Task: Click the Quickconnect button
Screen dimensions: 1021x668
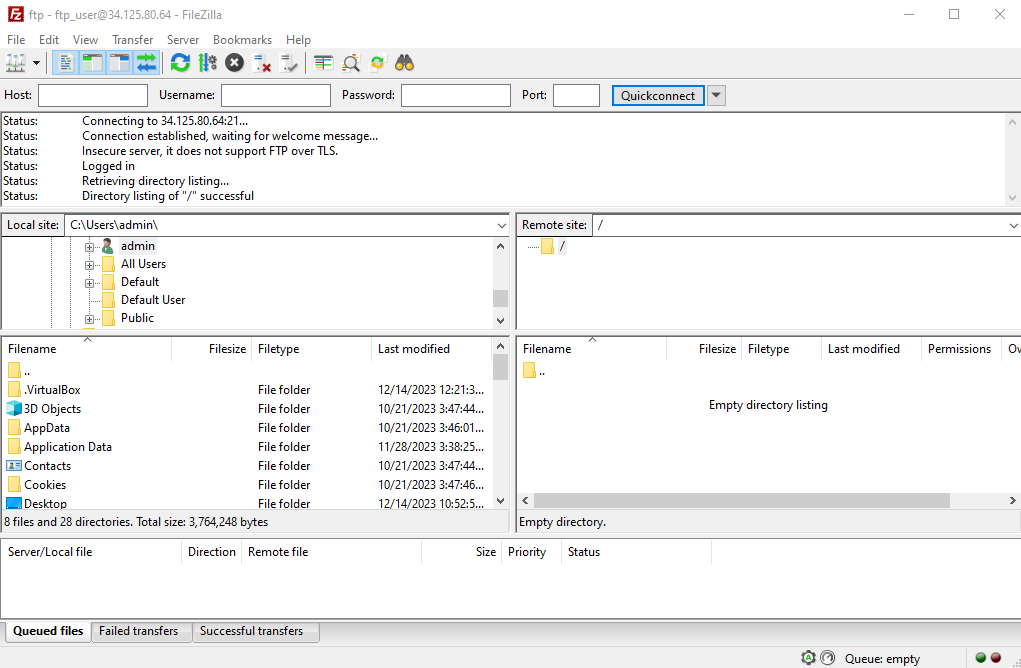Action: pos(658,96)
